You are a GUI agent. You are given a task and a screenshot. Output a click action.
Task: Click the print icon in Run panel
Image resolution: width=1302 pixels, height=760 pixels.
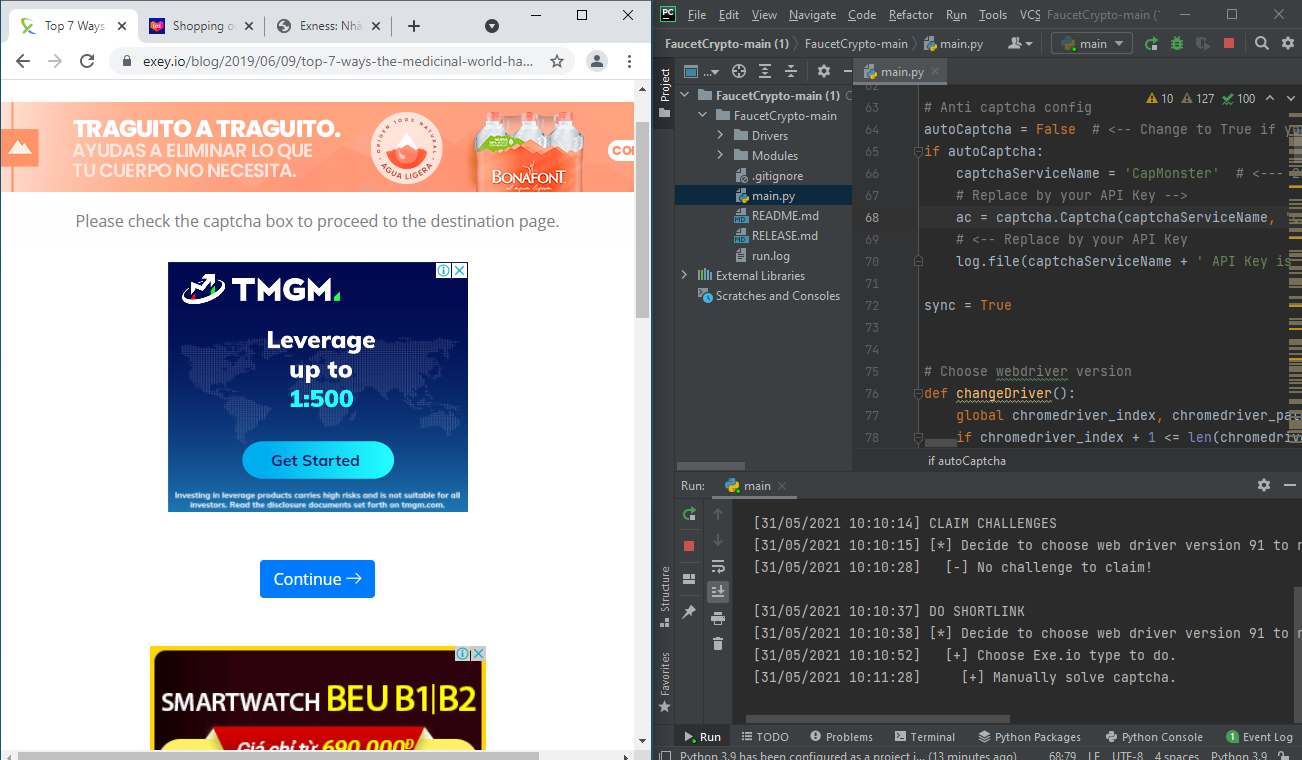(x=717, y=618)
